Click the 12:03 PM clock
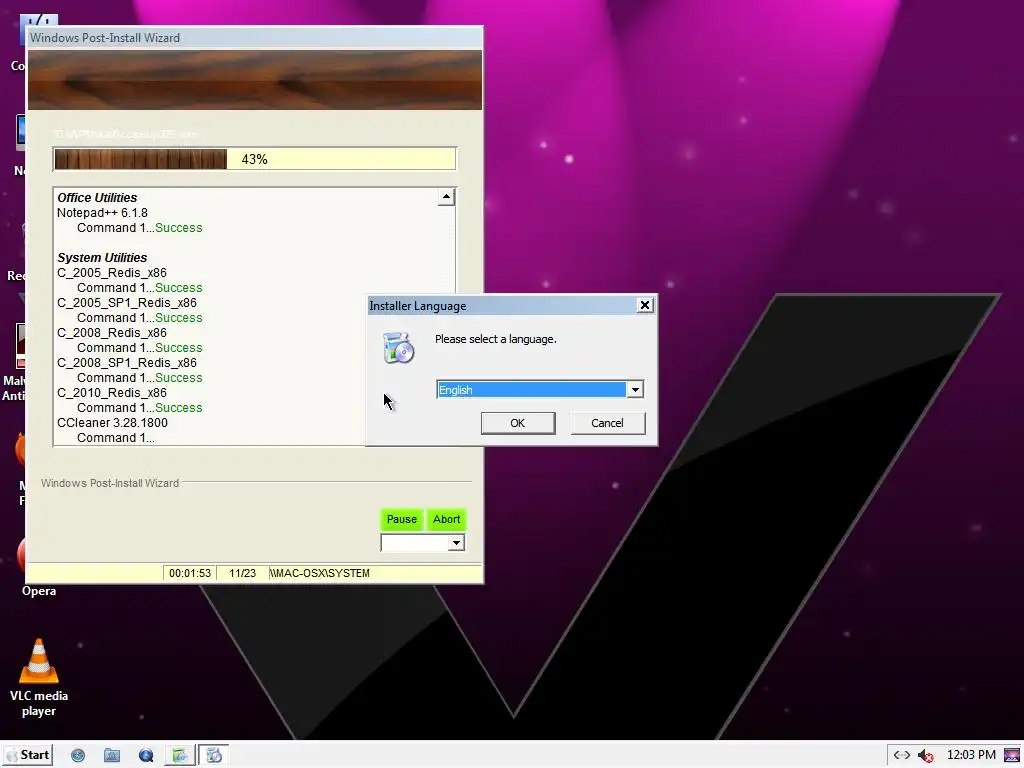Viewport: 1024px width, 768px height. pyautogui.click(x=971, y=755)
